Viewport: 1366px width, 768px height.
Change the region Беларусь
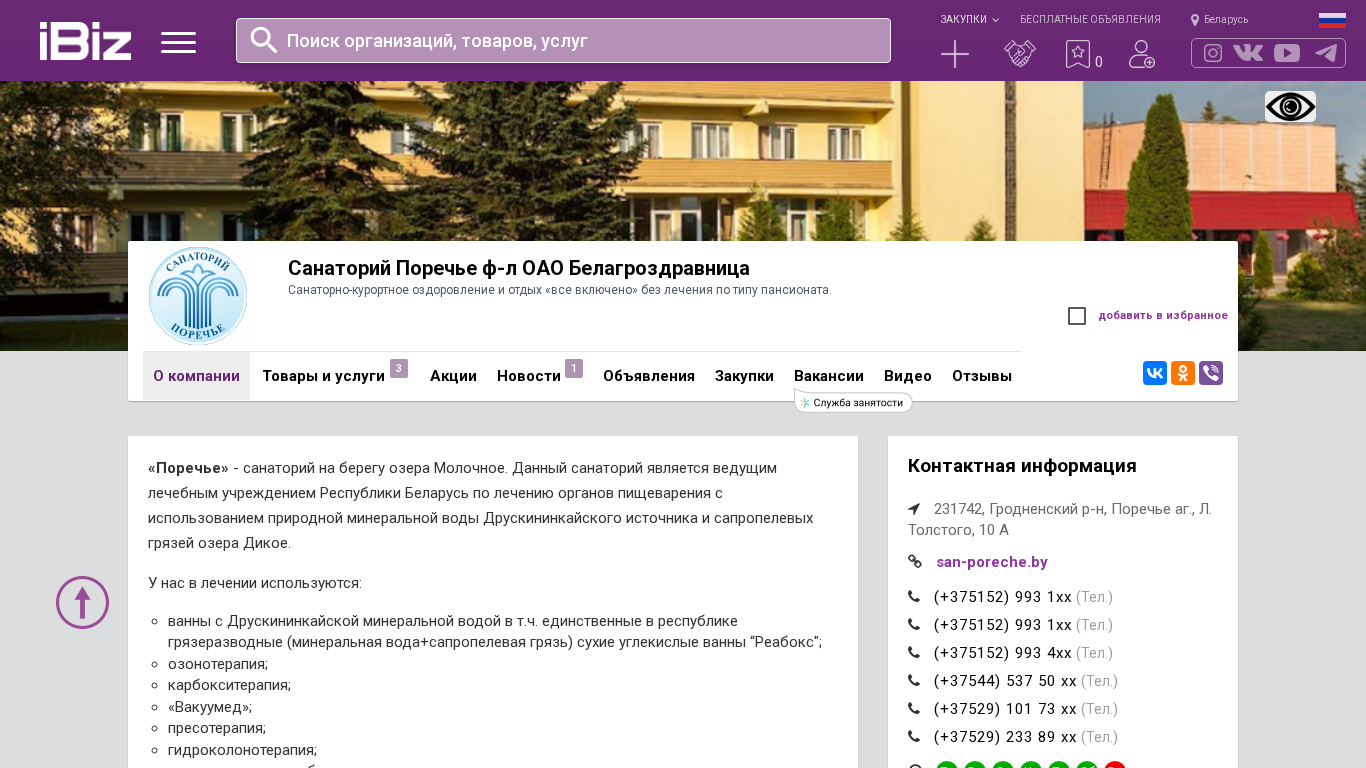(x=1219, y=19)
